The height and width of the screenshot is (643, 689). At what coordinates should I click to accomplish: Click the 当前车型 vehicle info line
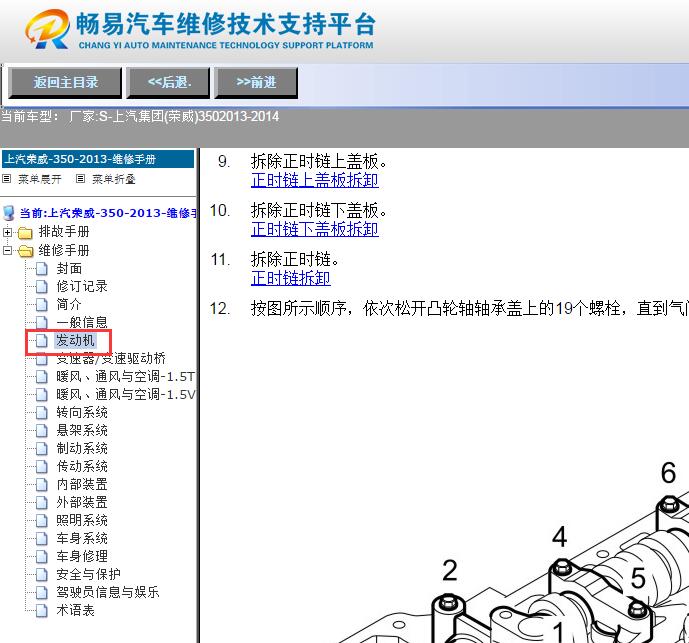click(140, 116)
